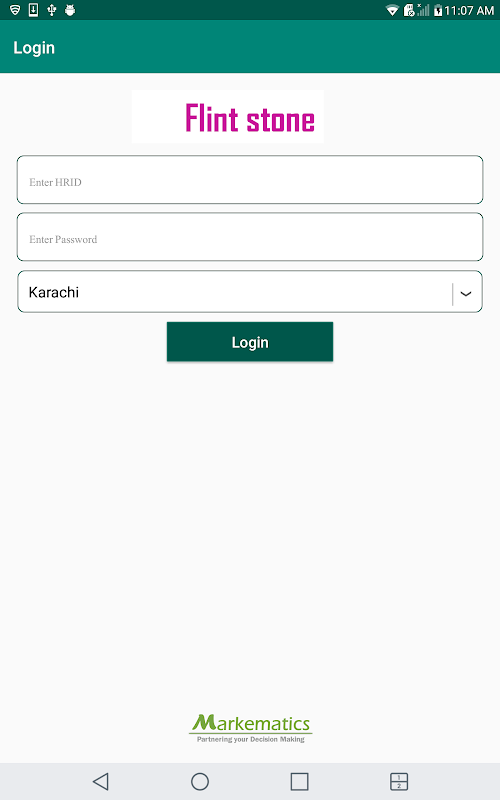
Task: Tap the SIM card status icon
Action: 409,10
